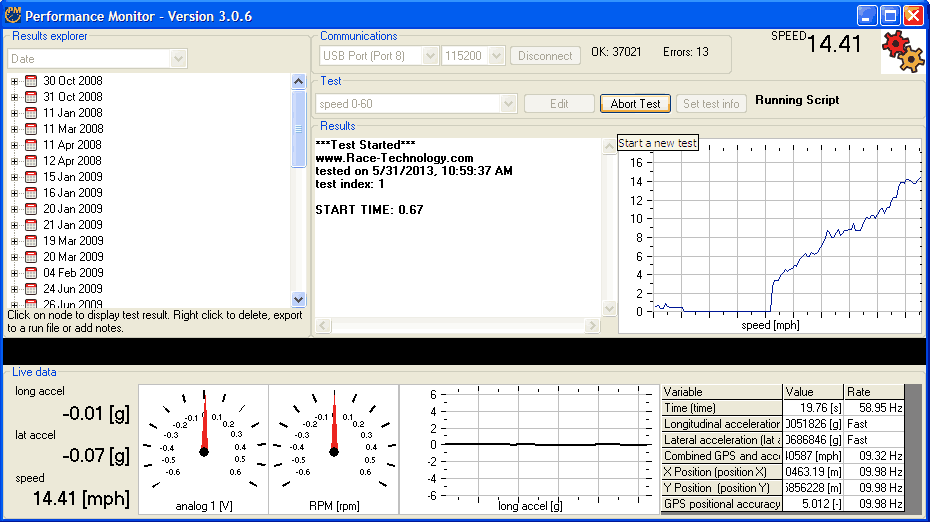Click the calendar icon for 11 Jan 2008
930x522 pixels.
pos(31,113)
